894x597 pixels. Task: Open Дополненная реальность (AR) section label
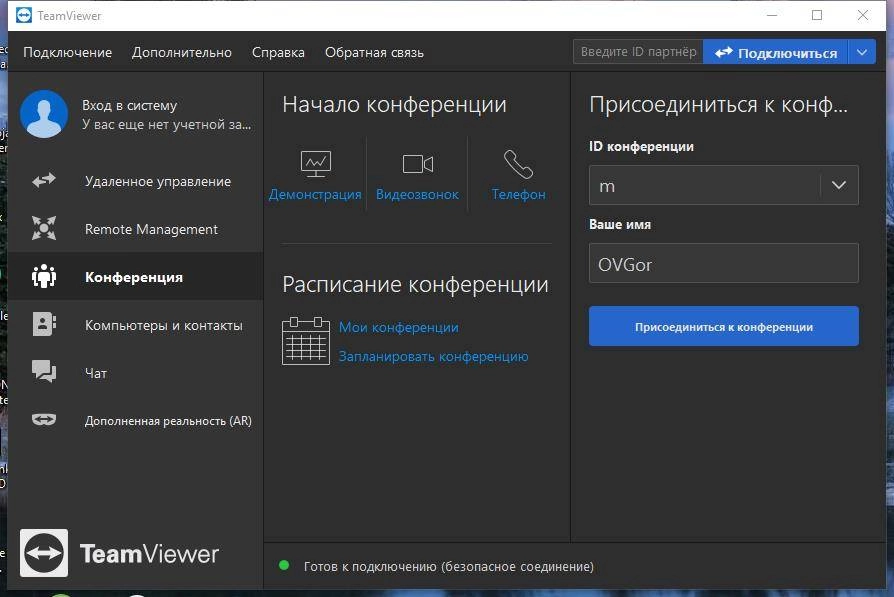pos(168,421)
